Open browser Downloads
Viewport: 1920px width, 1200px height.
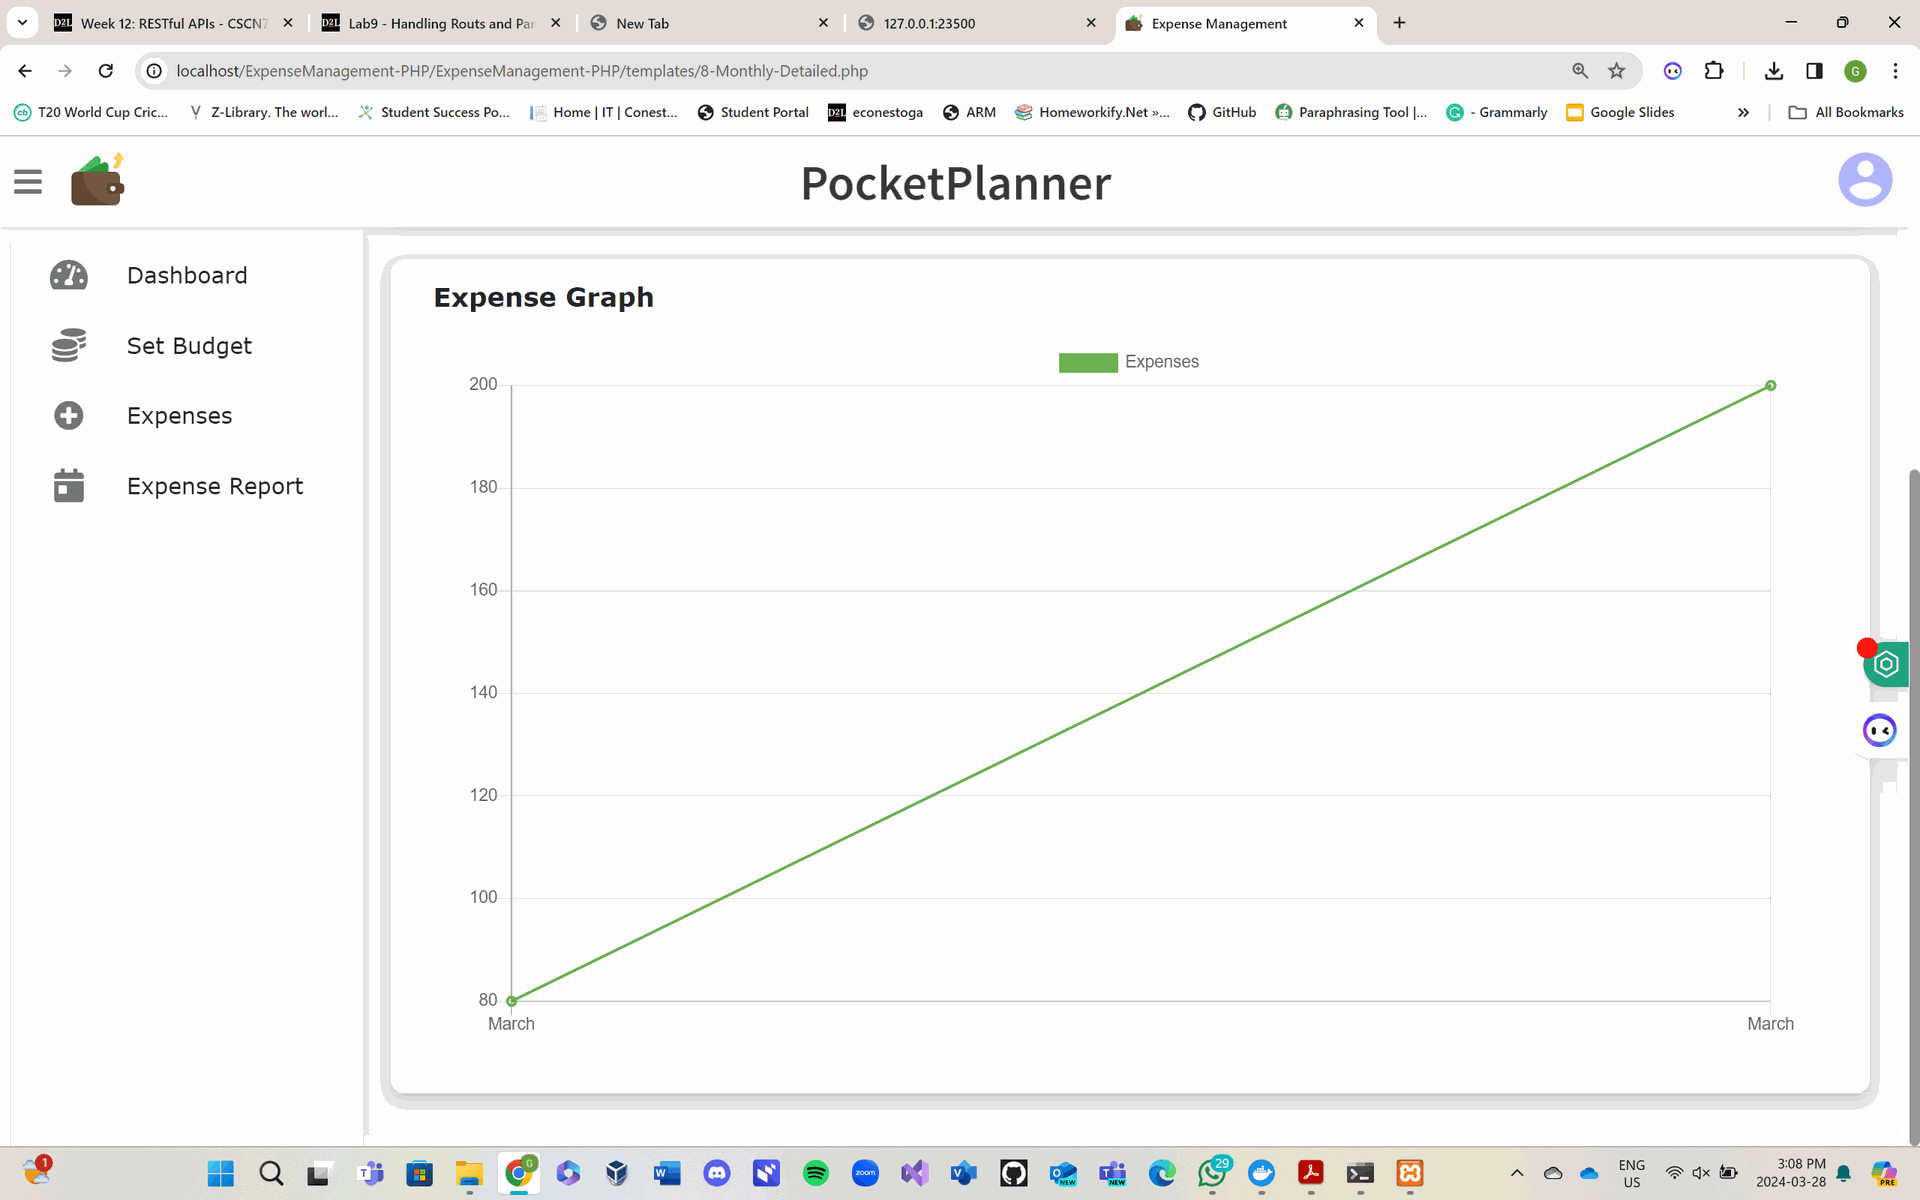coord(1774,70)
